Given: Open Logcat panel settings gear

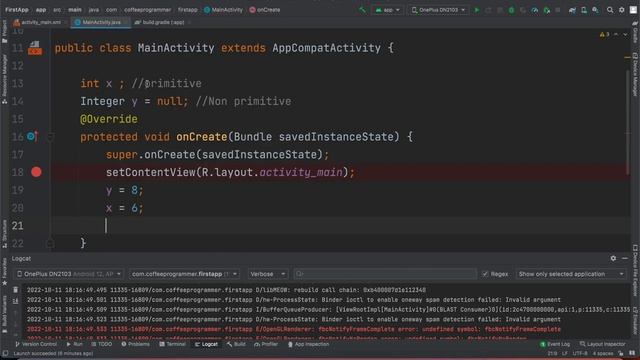Looking at the screenshot, I should point(613,258).
